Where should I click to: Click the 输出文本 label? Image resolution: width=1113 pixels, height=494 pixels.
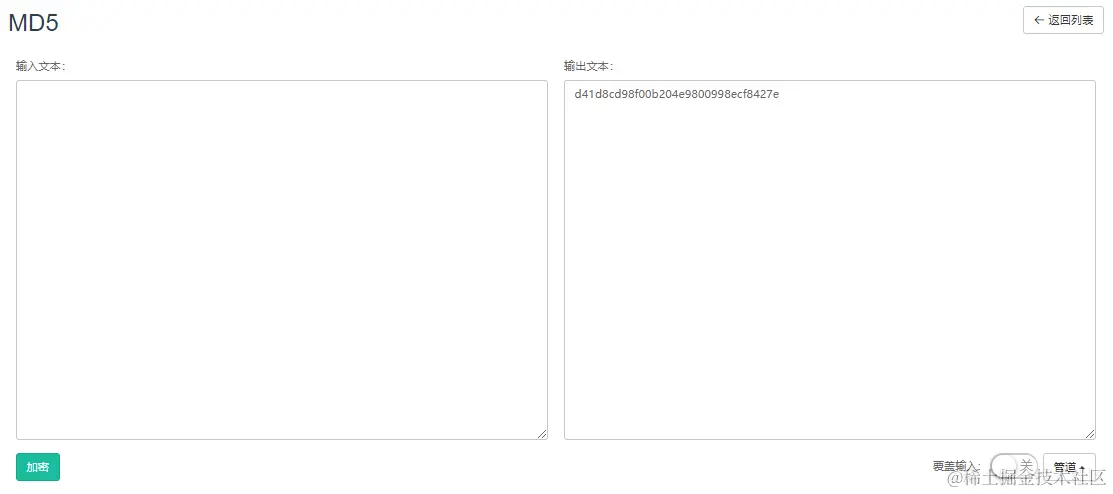click(588, 66)
